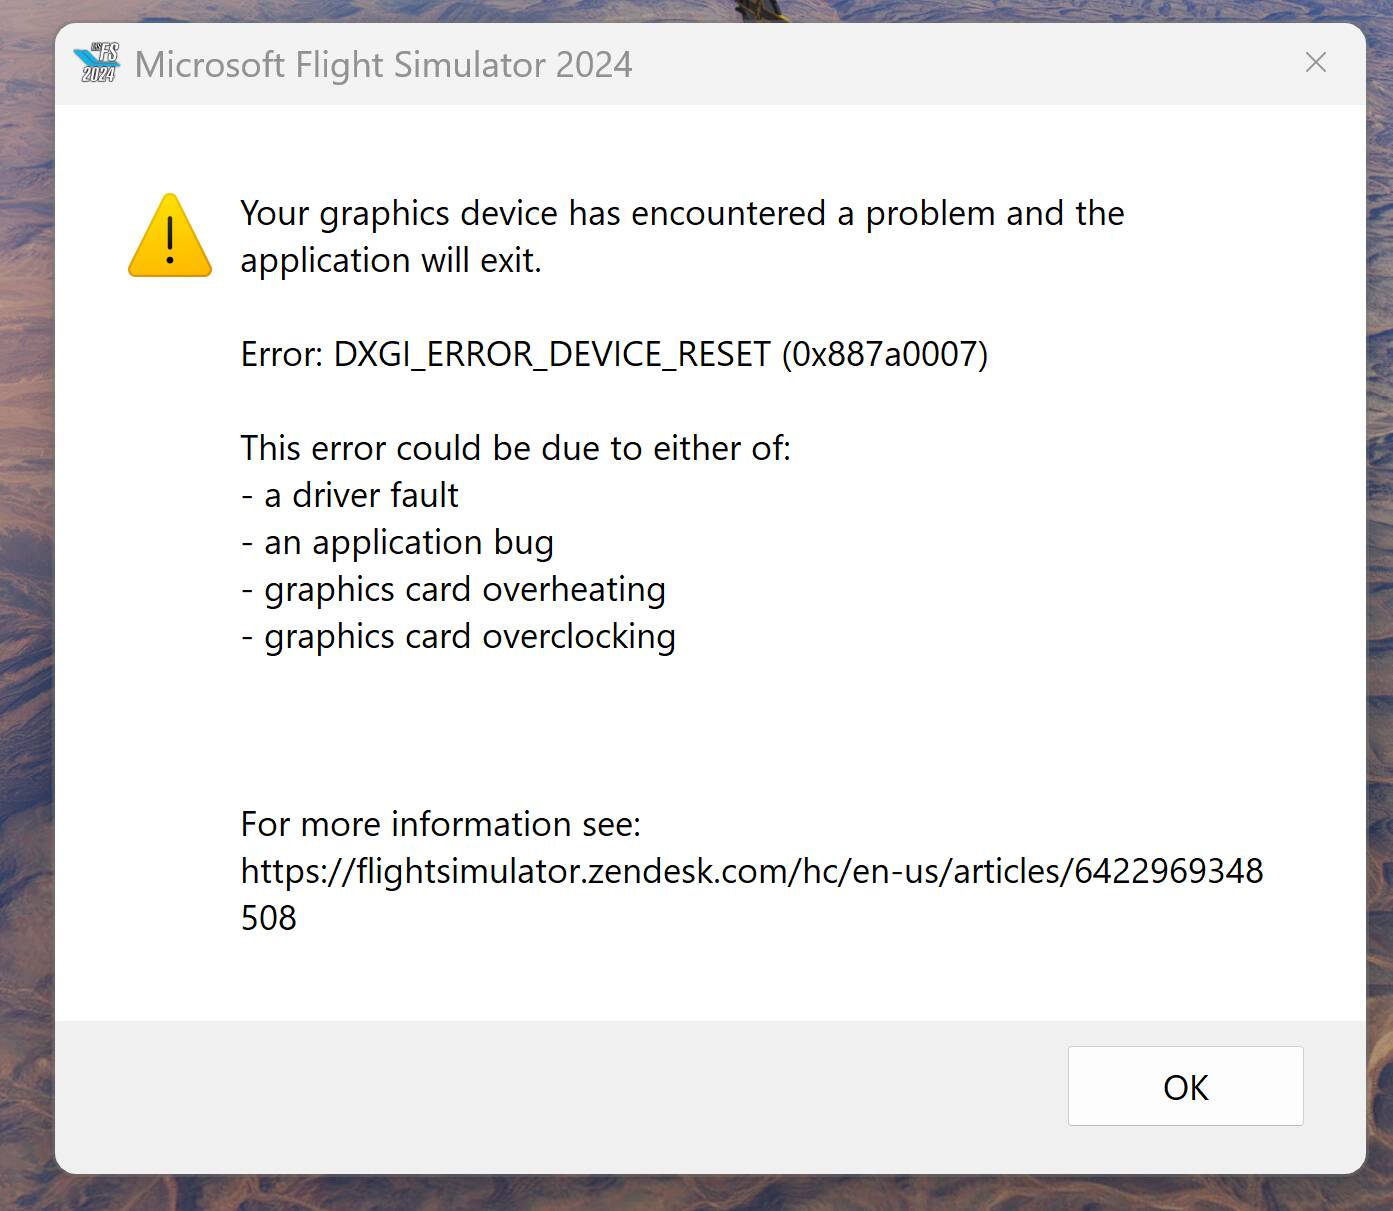Screen dimensions: 1393x1211
Task: Close the error dialog with the X
Action: [1315, 63]
